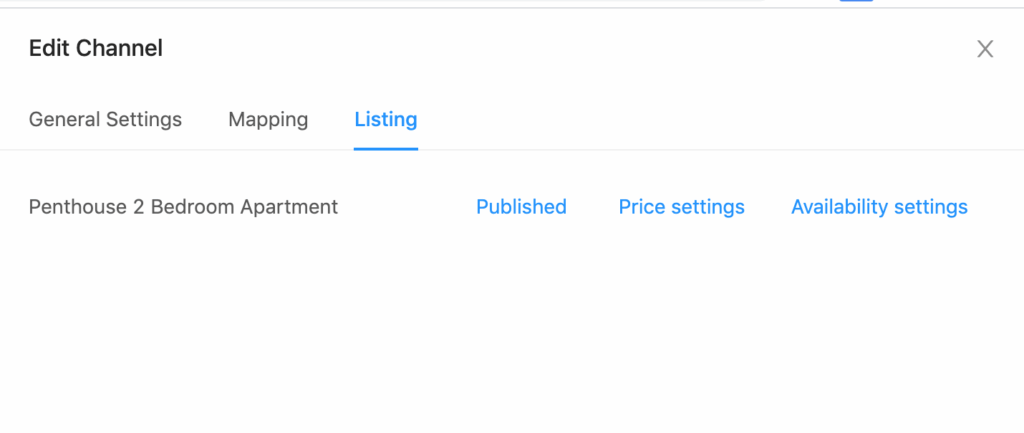The image size is (1024, 433).
Task: Select the Listing tab
Action: pos(386,120)
